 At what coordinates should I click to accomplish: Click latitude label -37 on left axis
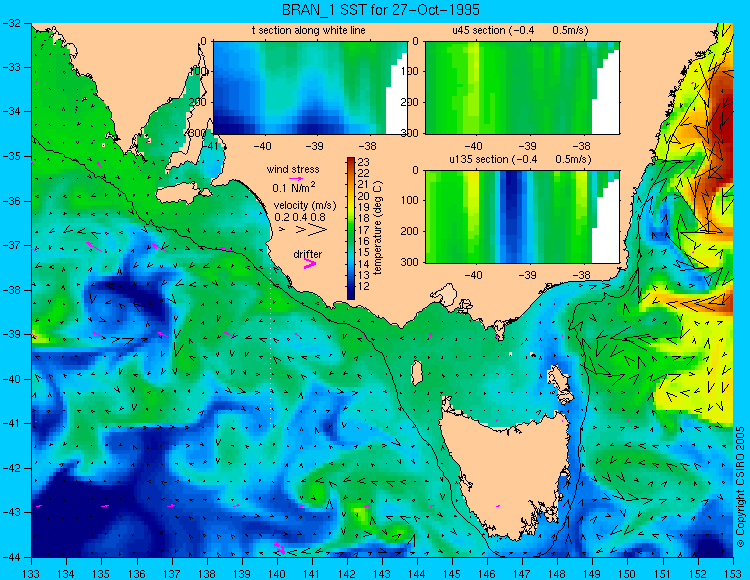pos(12,245)
